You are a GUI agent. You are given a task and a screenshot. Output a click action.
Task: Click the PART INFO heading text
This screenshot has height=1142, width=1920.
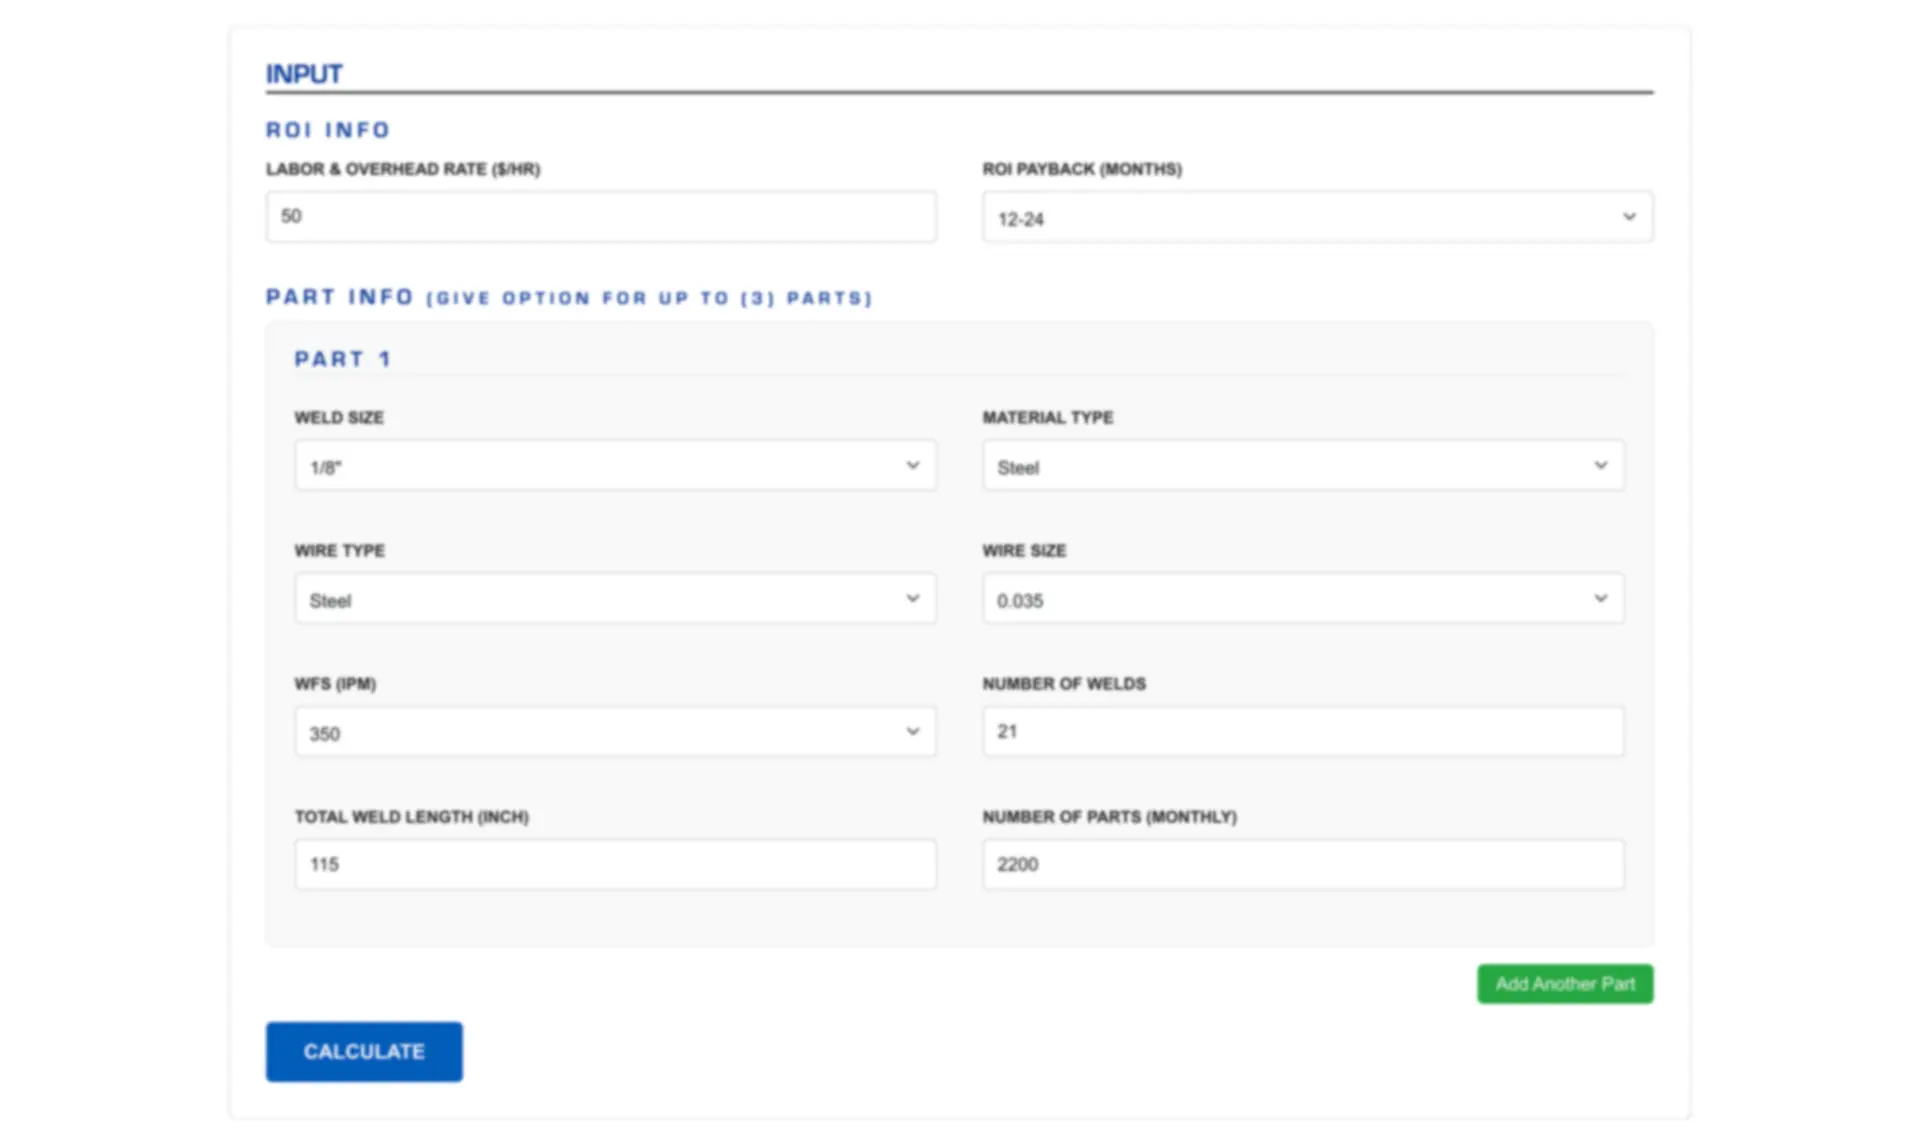(x=340, y=297)
